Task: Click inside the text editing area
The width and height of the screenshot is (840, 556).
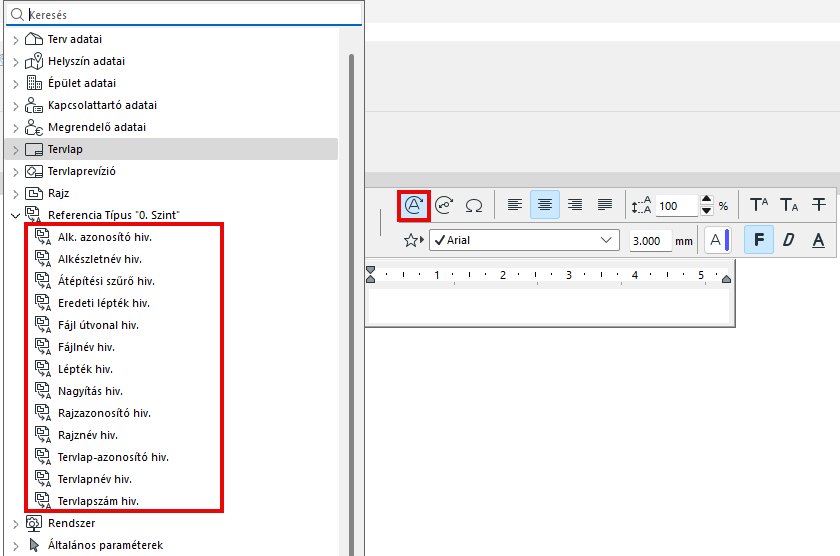Action: tap(549, 306)
